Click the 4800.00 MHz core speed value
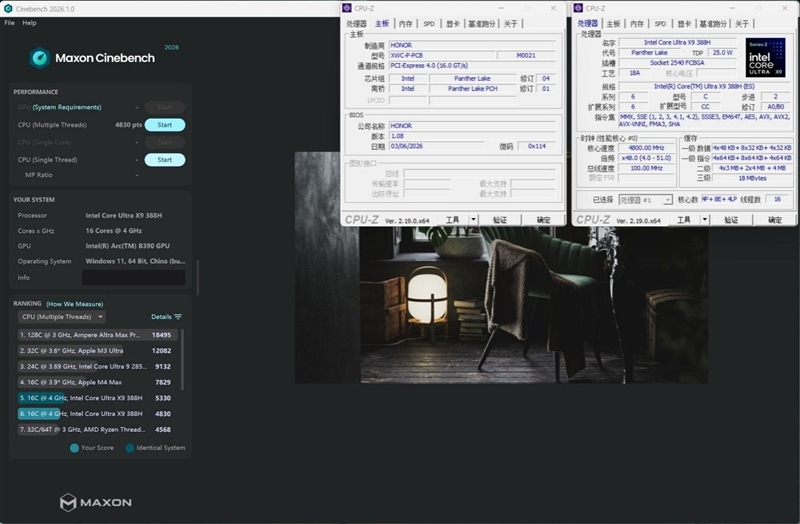The width and height of the screenshot is (800, 524). coord(646,148)
